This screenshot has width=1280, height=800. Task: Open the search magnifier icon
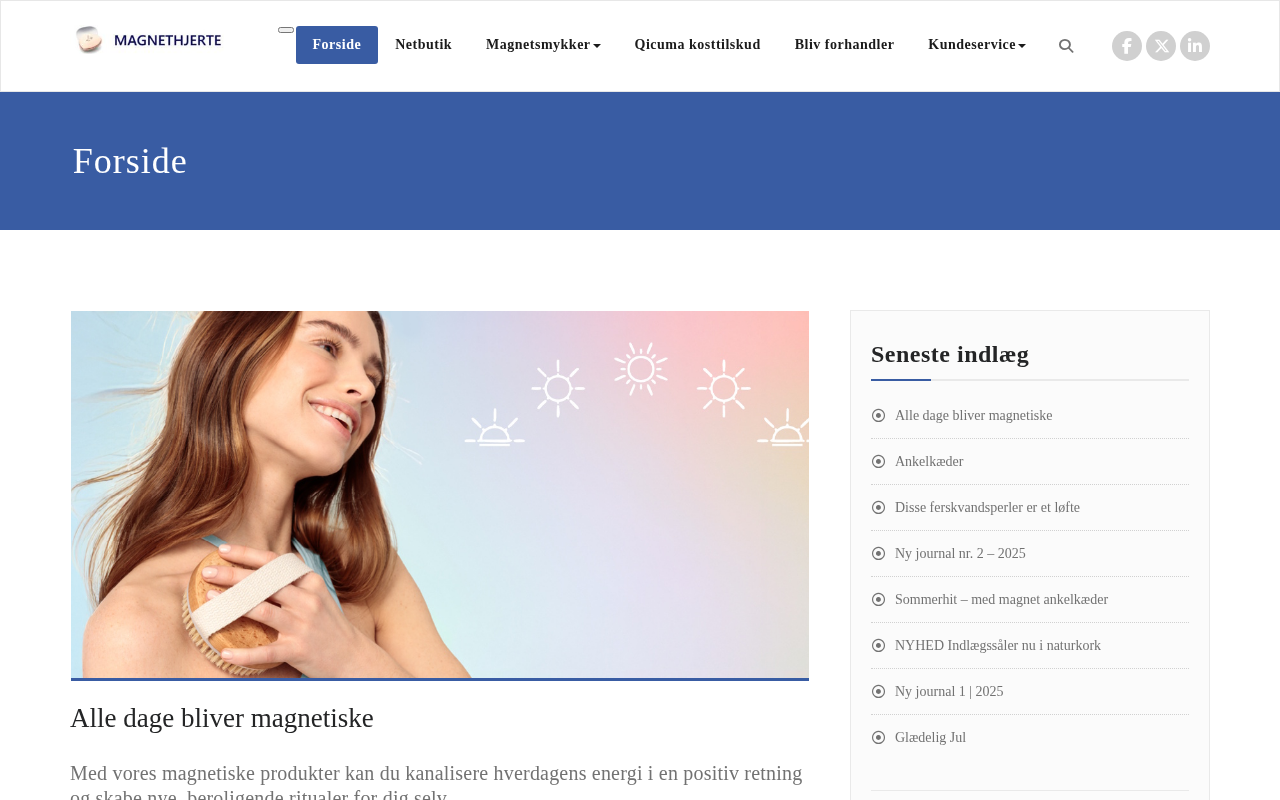pyautogui.click(x=1066, y=46)
